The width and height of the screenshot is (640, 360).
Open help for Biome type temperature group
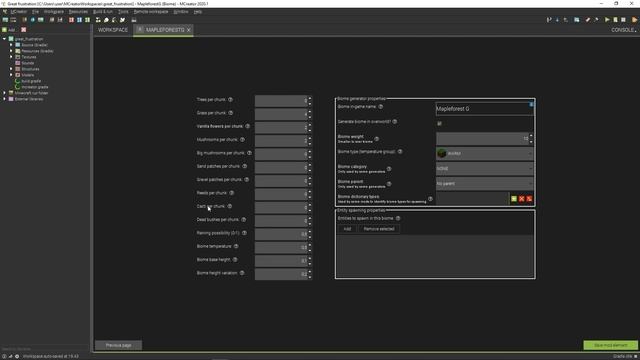point(400,152)
